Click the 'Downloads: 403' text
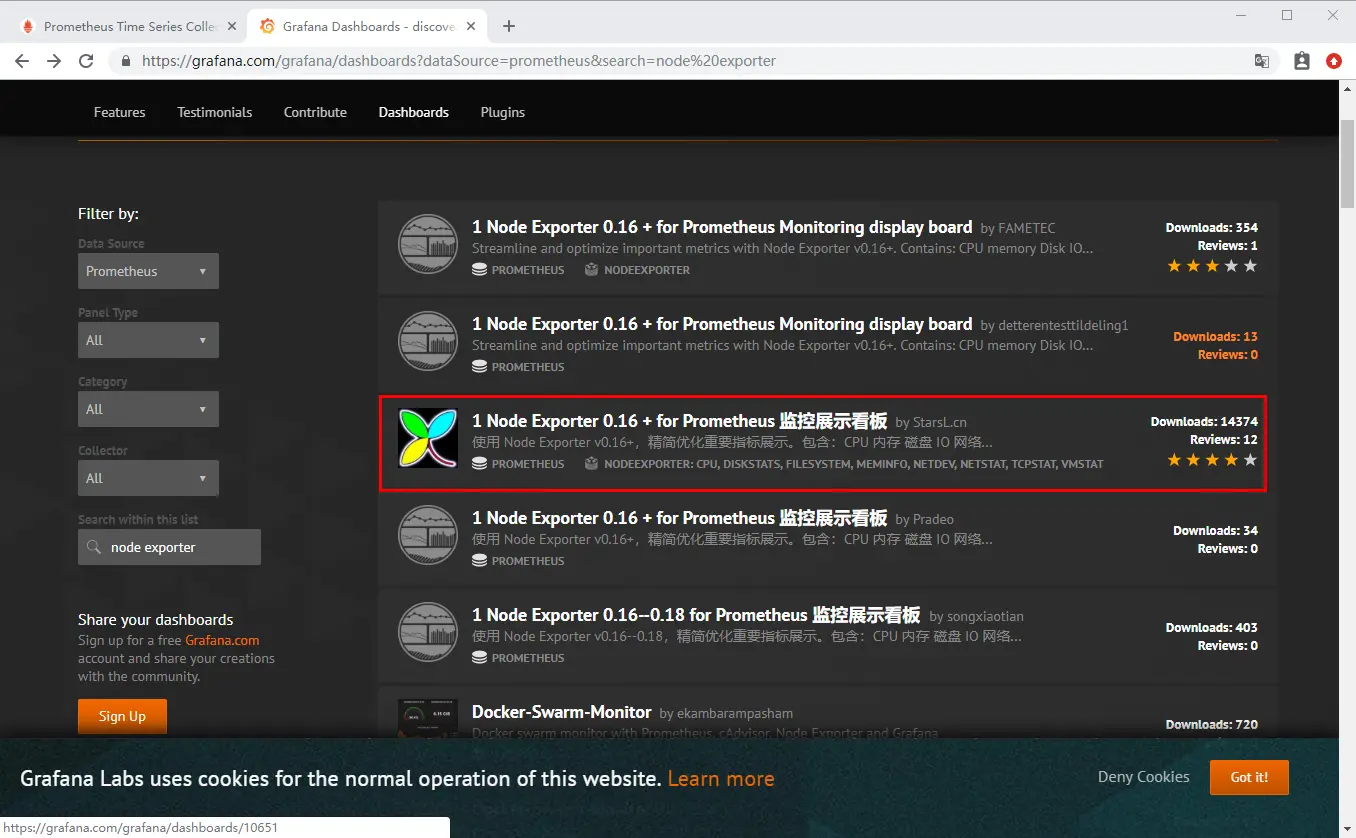1356x838 pixels. click(x=1212, y=628)
